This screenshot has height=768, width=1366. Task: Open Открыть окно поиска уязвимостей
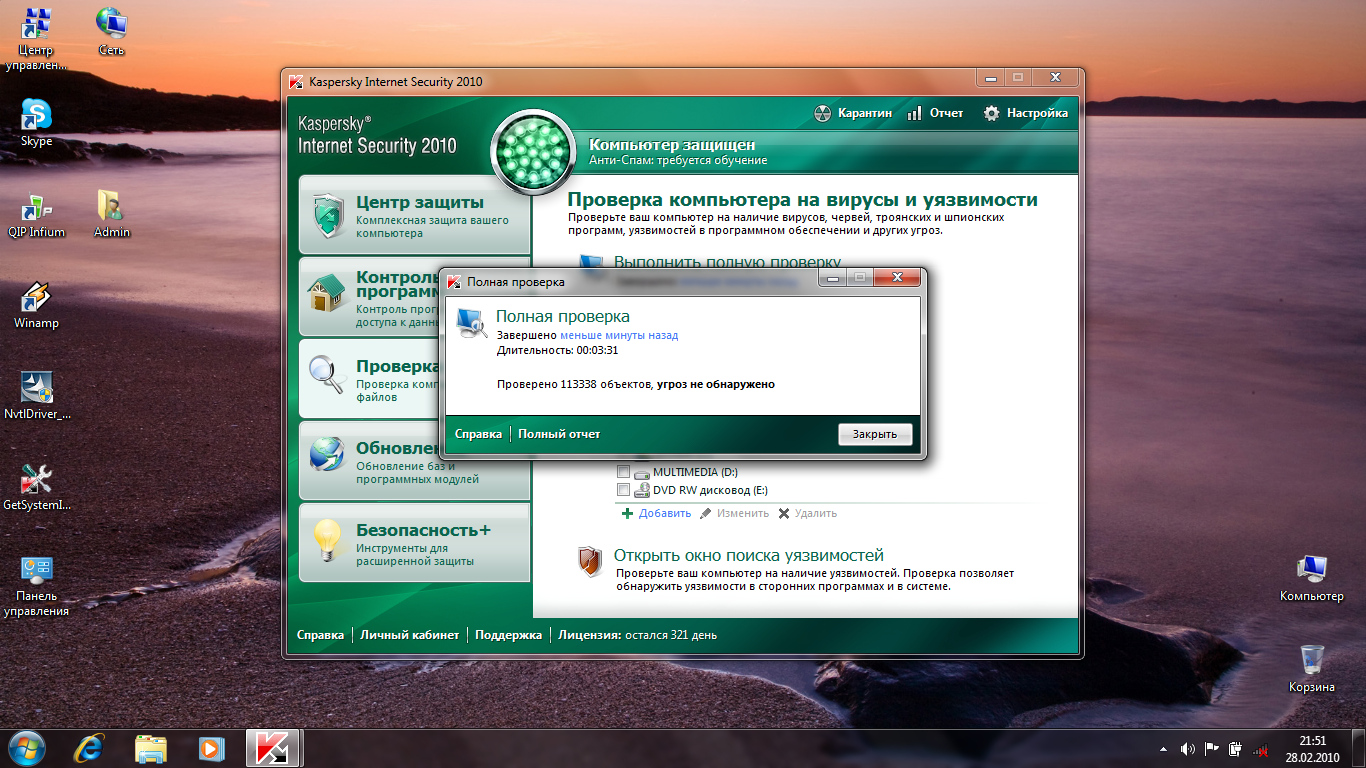coord(749,555)
